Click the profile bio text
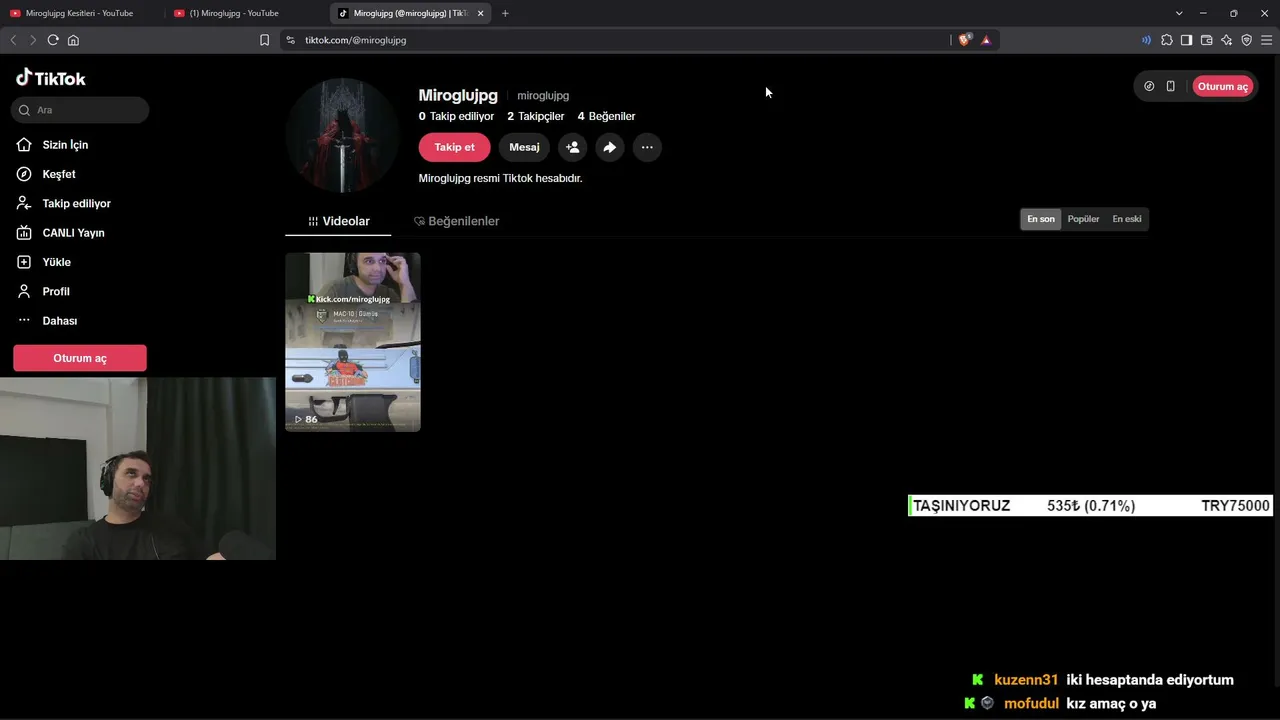 click(x=500, y=178)
